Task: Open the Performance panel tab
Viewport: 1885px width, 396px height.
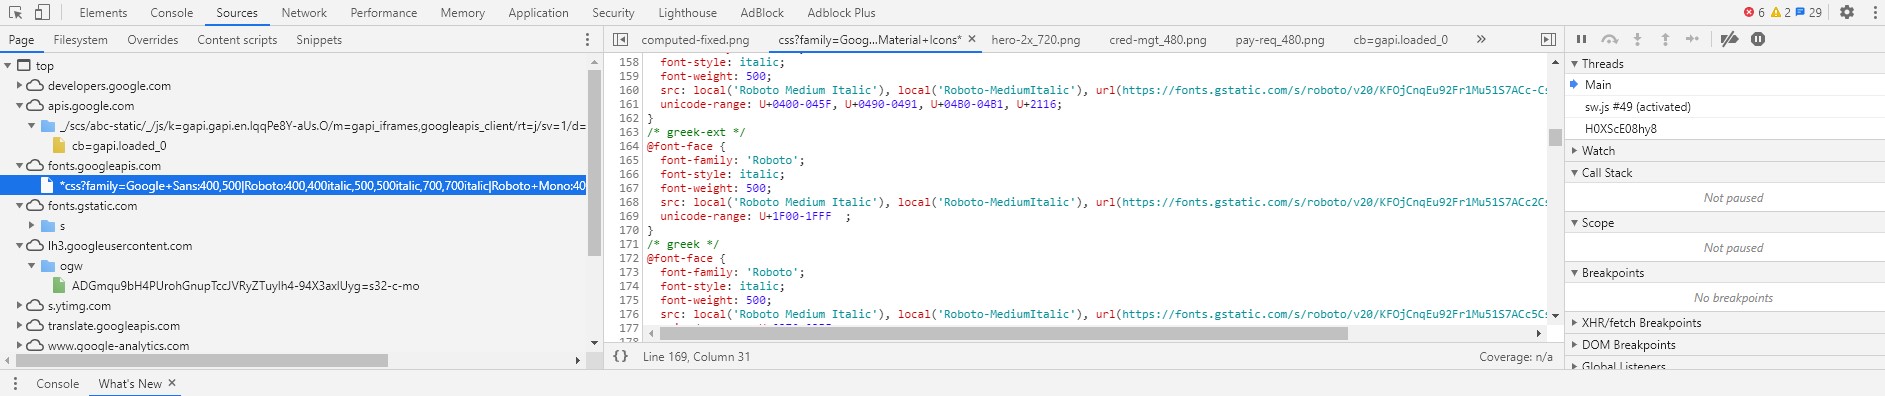Action: [383, 12]
